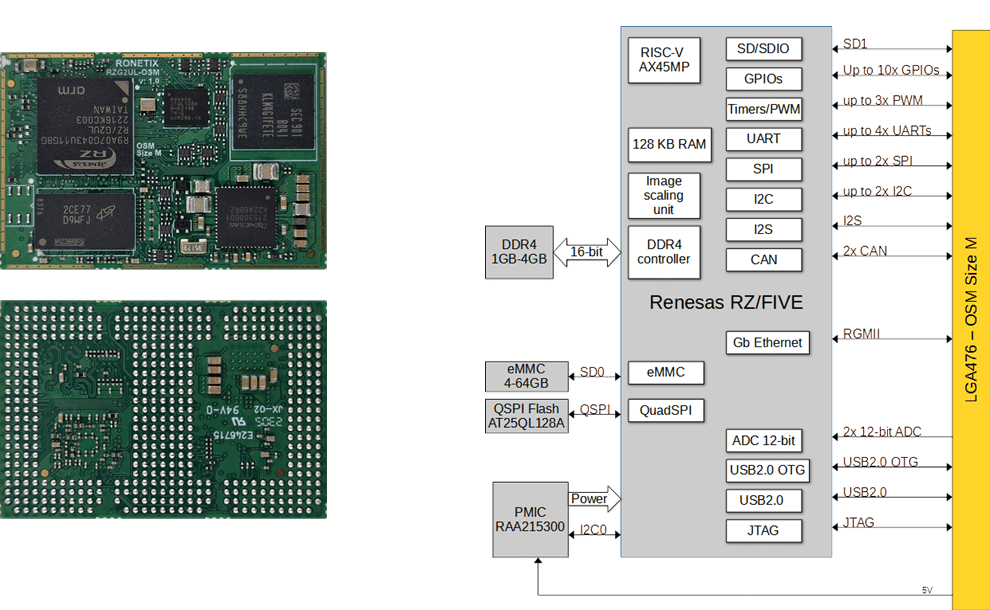Click the top-side board photo with chips
This screenshot has height=610, width=990.
click(x=164, y=161)
